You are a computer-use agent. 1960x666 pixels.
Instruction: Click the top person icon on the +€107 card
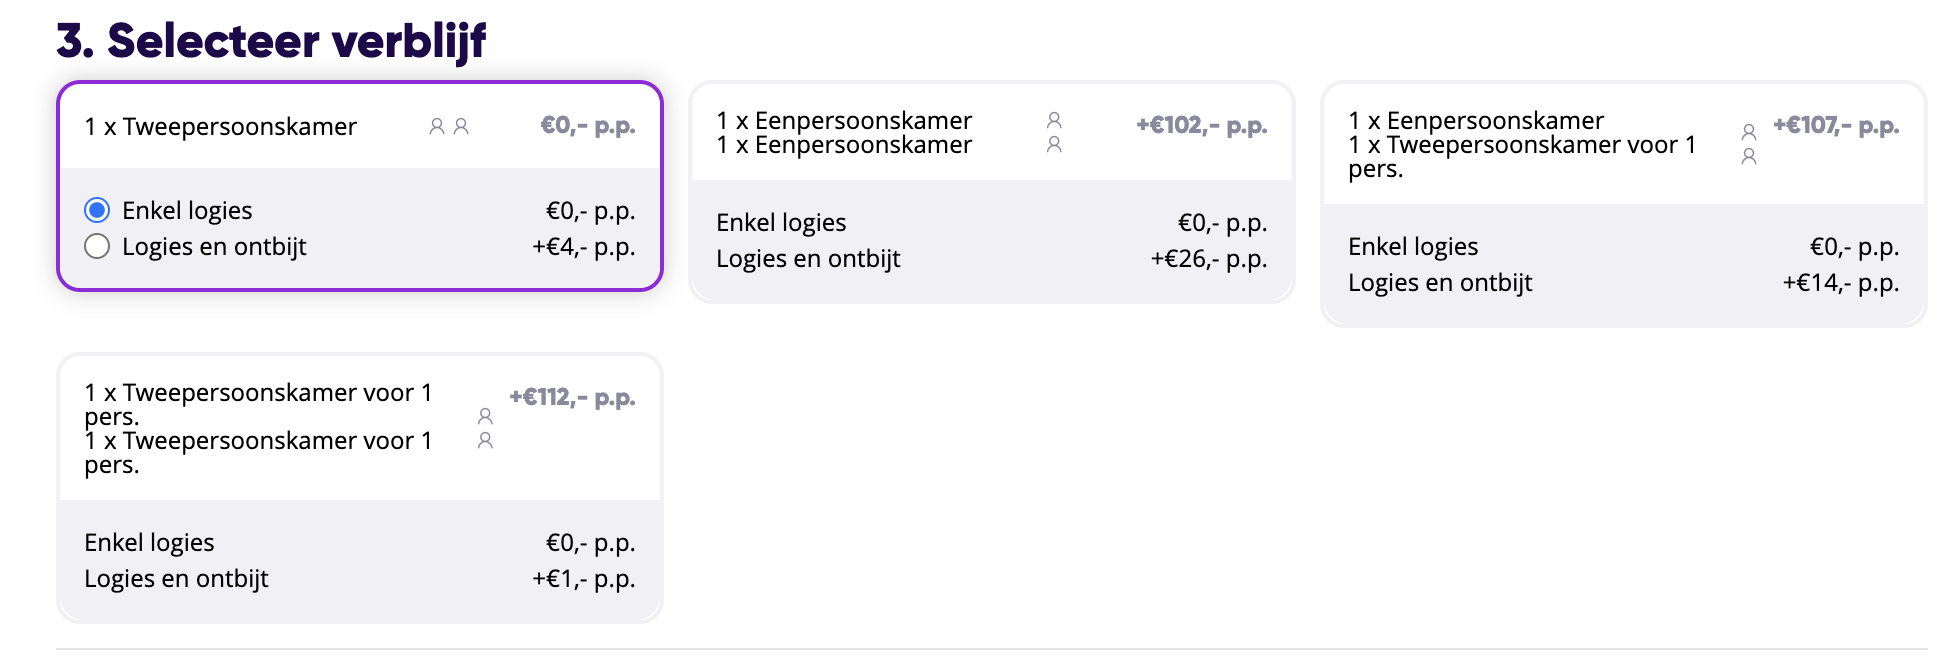coord(1748,132)
